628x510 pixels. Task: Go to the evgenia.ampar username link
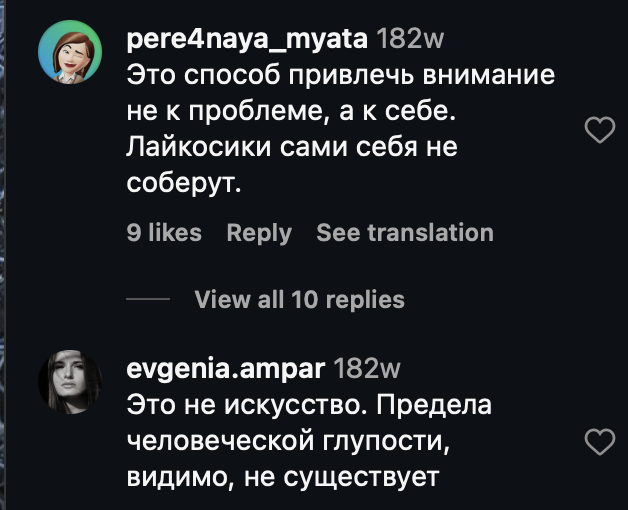pos(225,369)
